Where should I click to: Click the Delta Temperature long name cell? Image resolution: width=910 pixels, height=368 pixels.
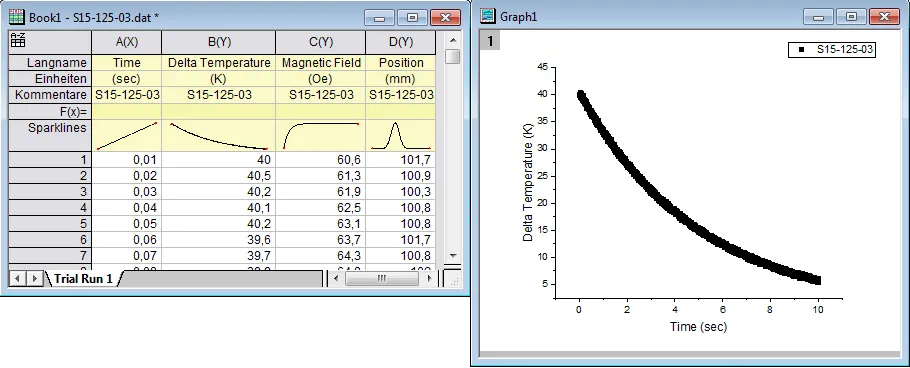(219, 63)
